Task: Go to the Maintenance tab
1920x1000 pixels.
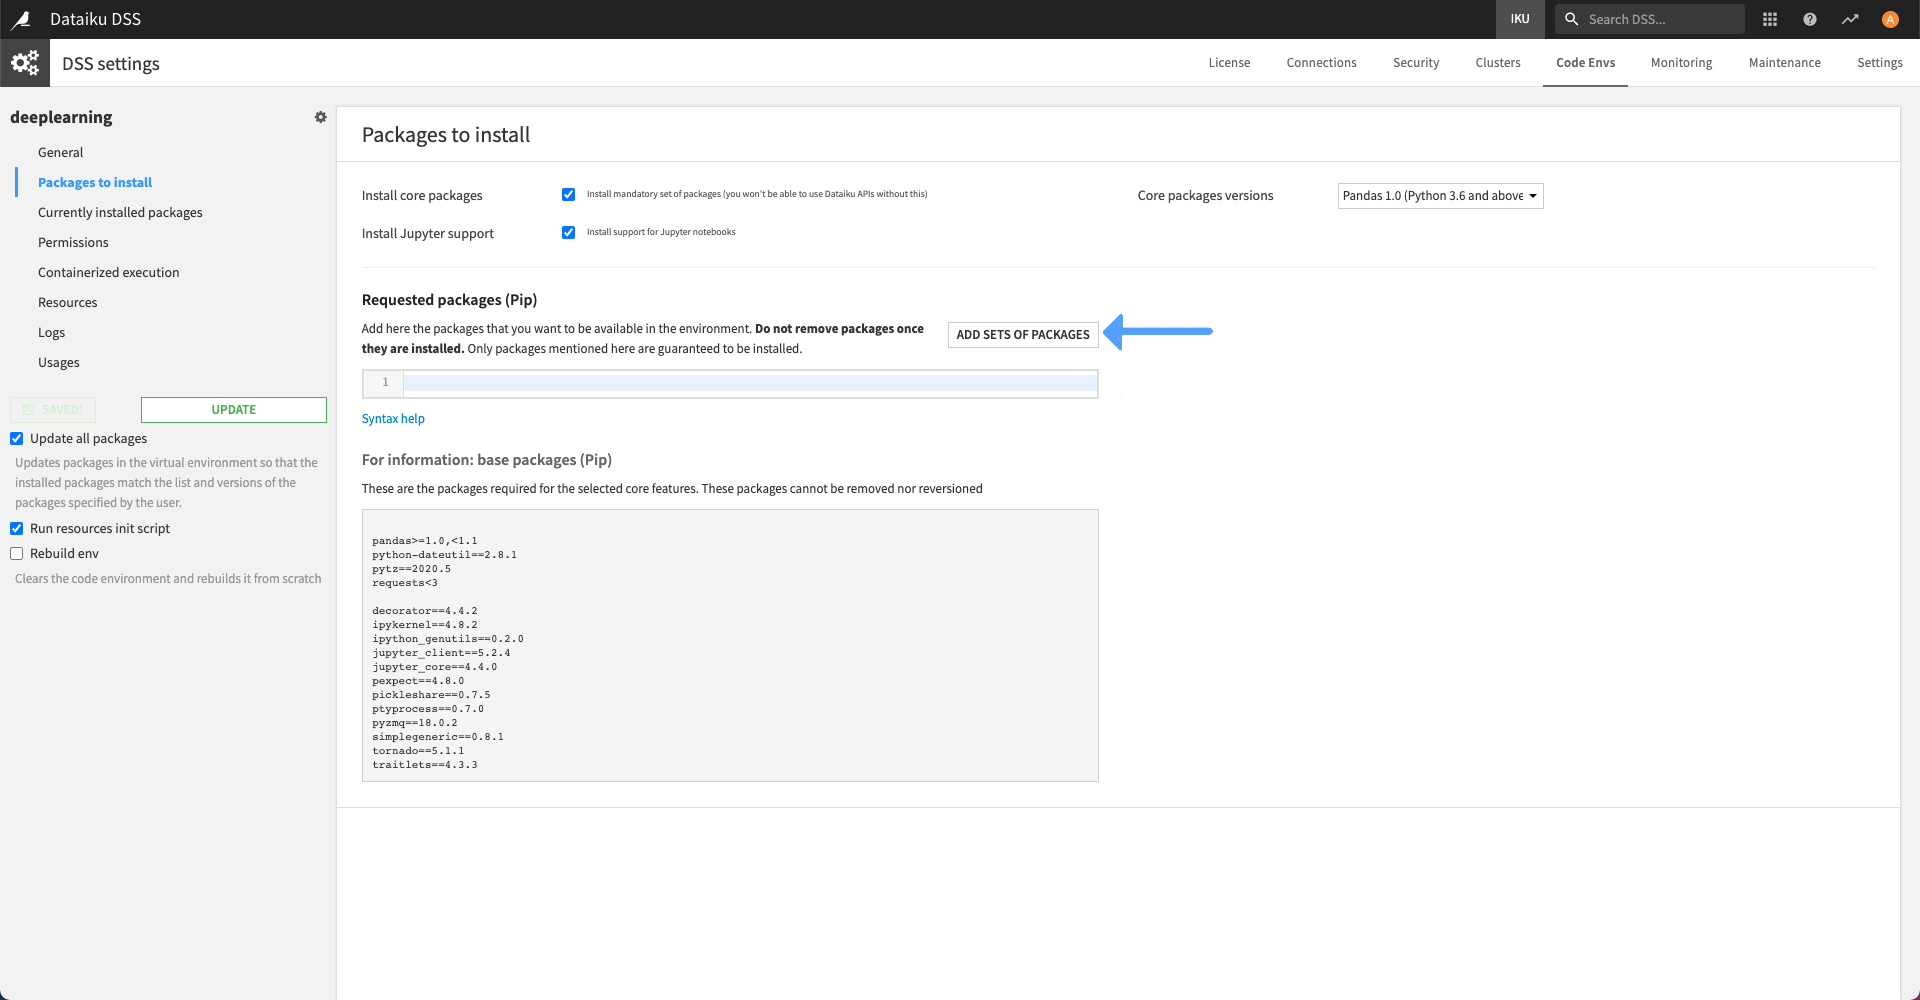Action: [x=1784, y=63]
